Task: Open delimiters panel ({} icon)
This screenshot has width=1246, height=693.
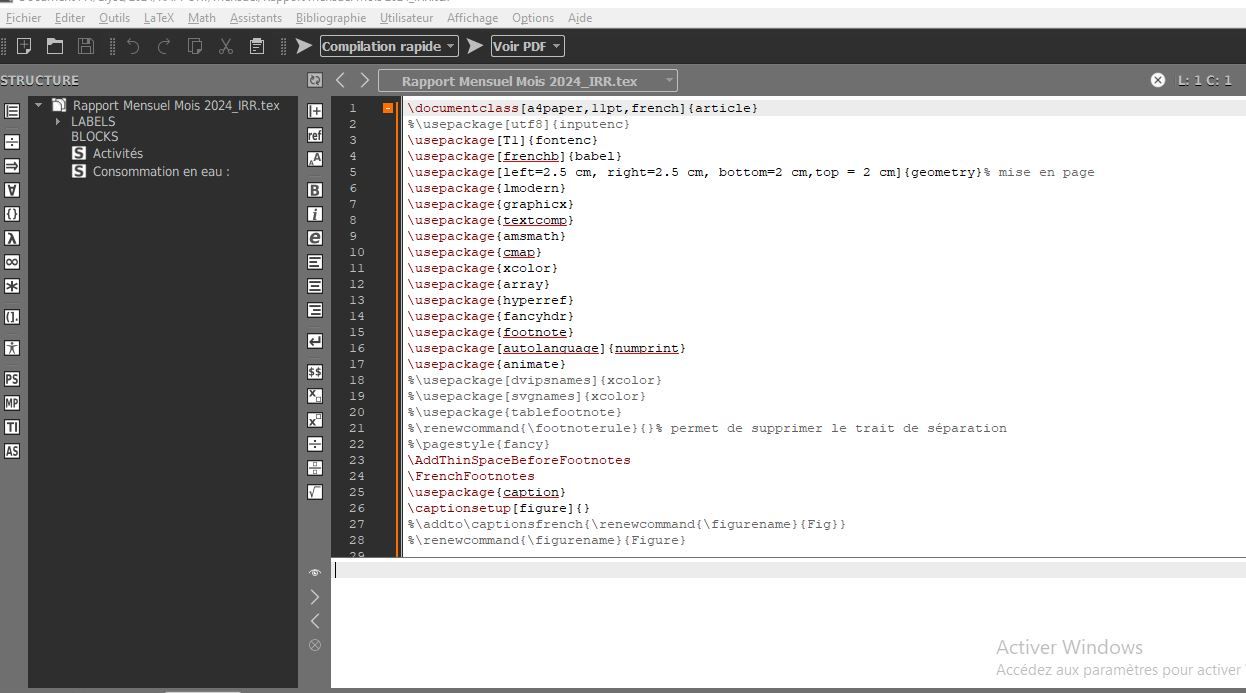Action: (x=12, y=214)
